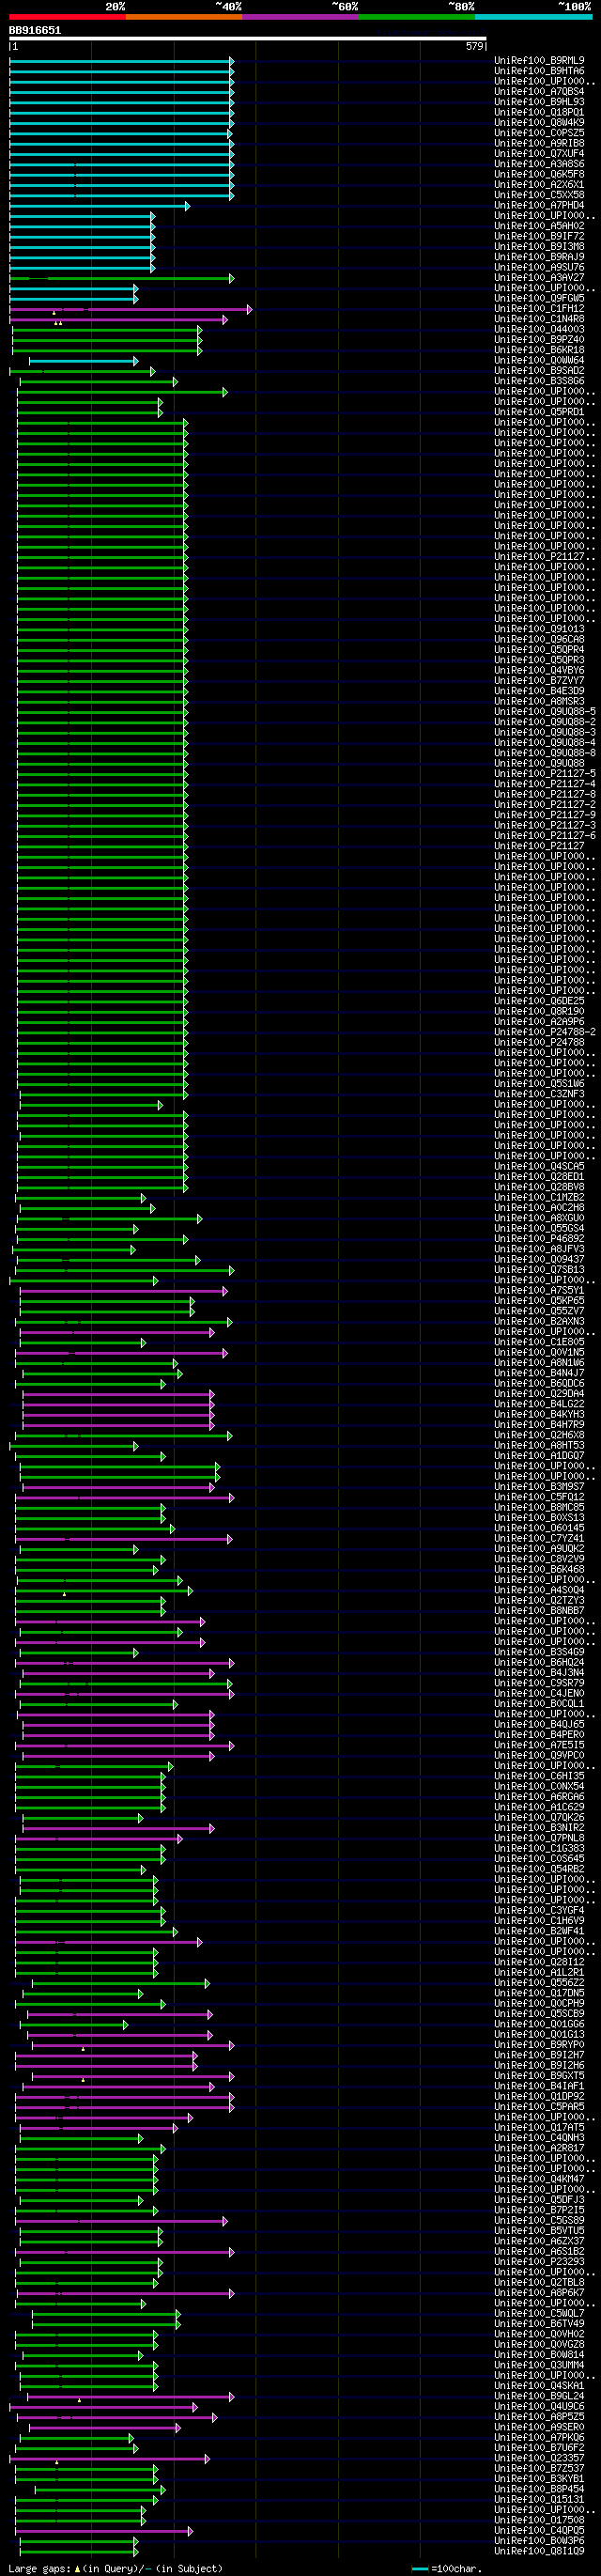Select the UniRef100_A9SER0 label
This screenshot has width=601, height=2576.
click(539, 2427)
